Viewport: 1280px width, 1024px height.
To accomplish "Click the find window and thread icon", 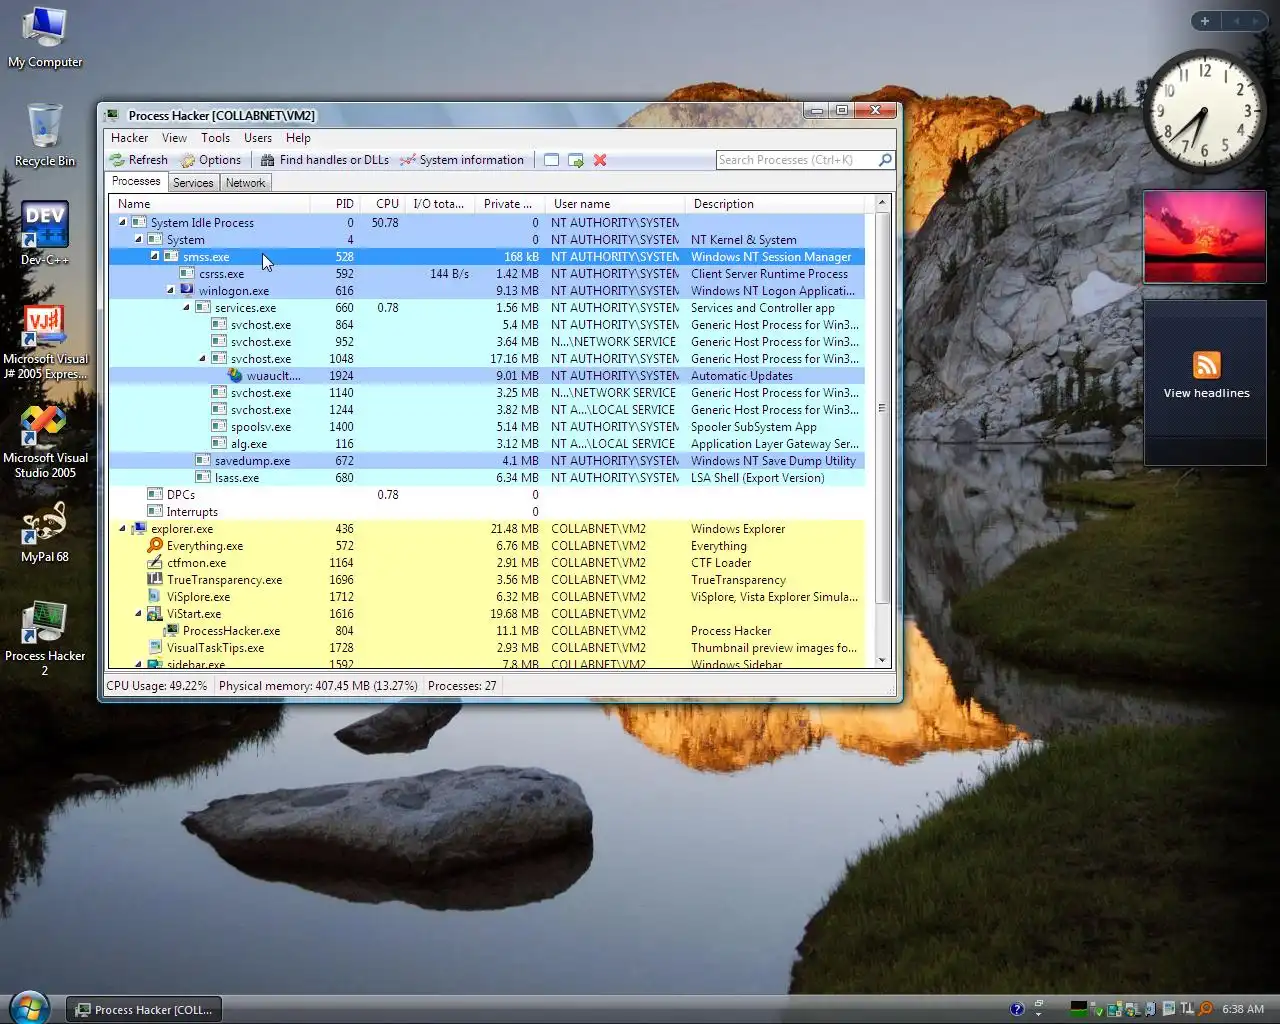I will point(576,160).
